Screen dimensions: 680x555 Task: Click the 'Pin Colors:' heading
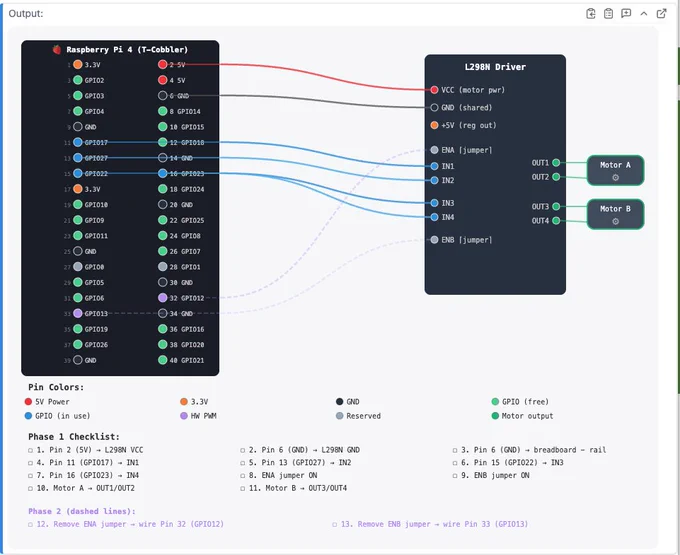coord(56,387)
